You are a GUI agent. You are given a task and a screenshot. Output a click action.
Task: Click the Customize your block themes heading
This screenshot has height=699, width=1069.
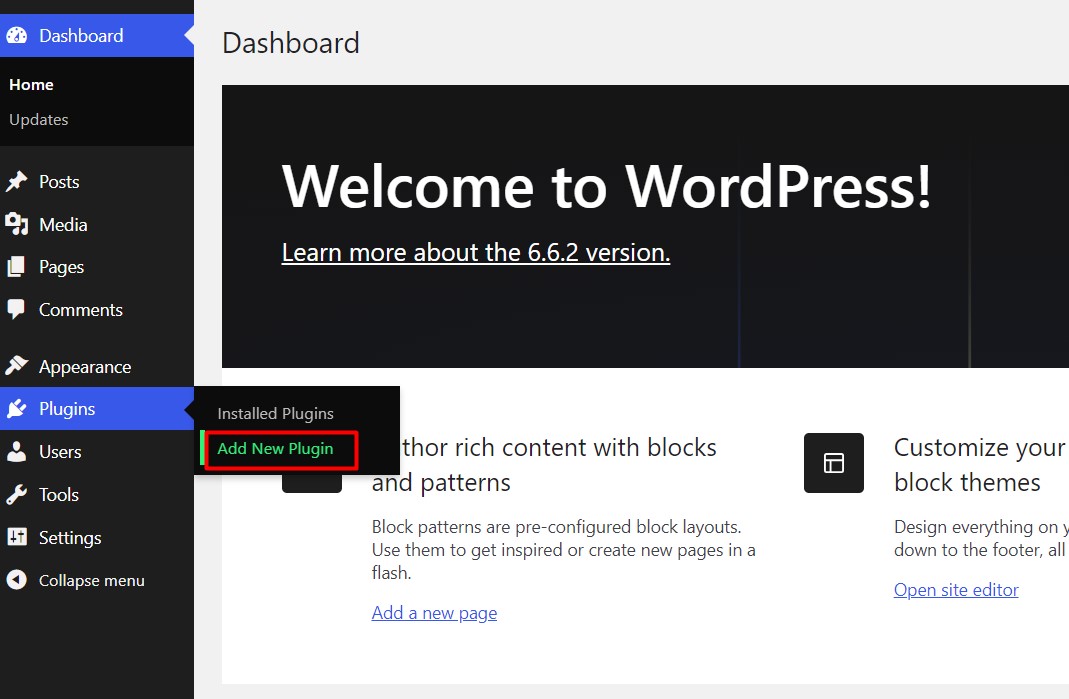click(x=981, y=464)
